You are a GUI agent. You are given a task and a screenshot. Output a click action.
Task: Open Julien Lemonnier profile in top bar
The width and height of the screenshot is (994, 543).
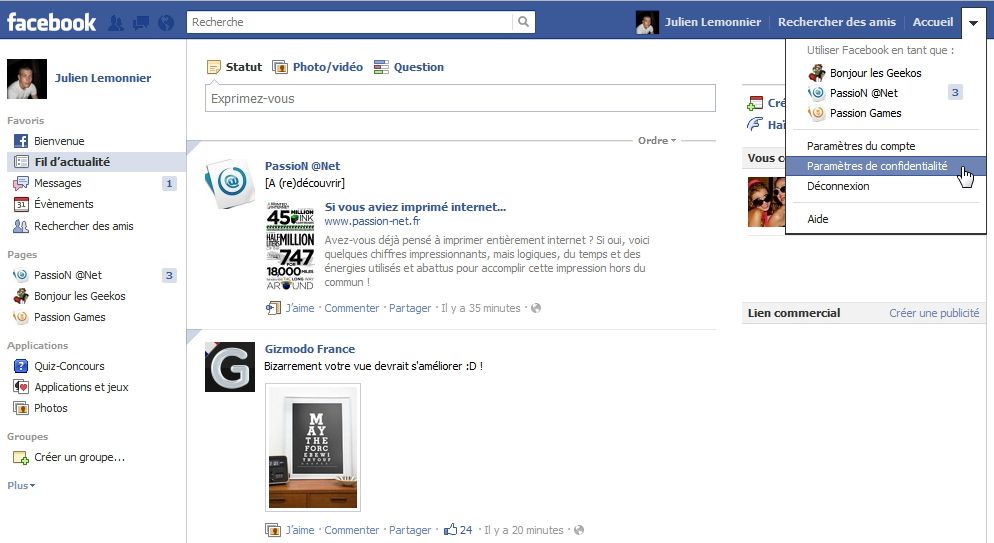713,22
